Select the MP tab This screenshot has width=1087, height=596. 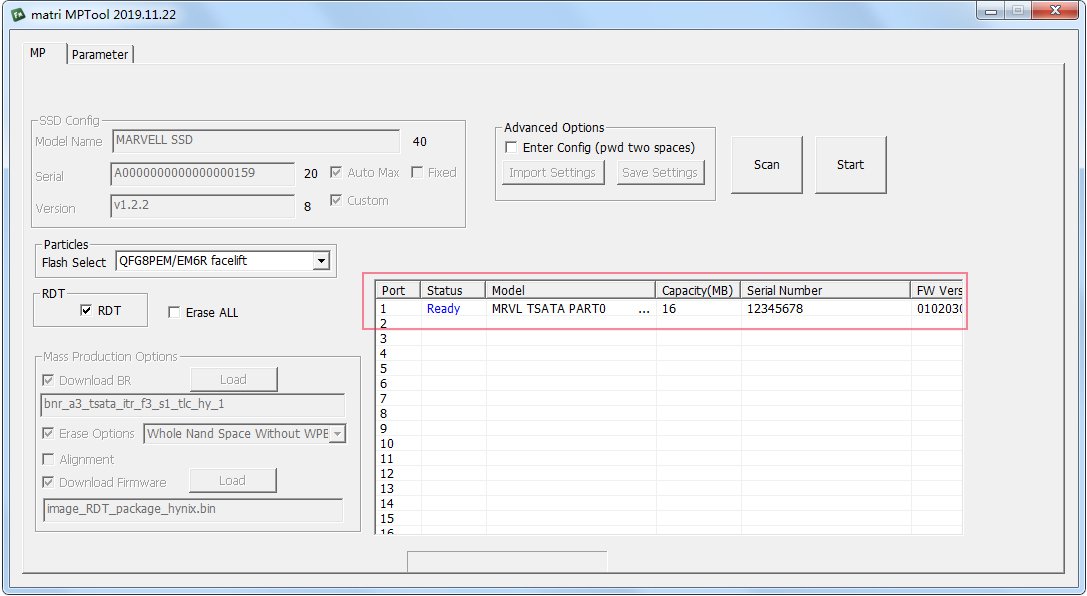38,53
